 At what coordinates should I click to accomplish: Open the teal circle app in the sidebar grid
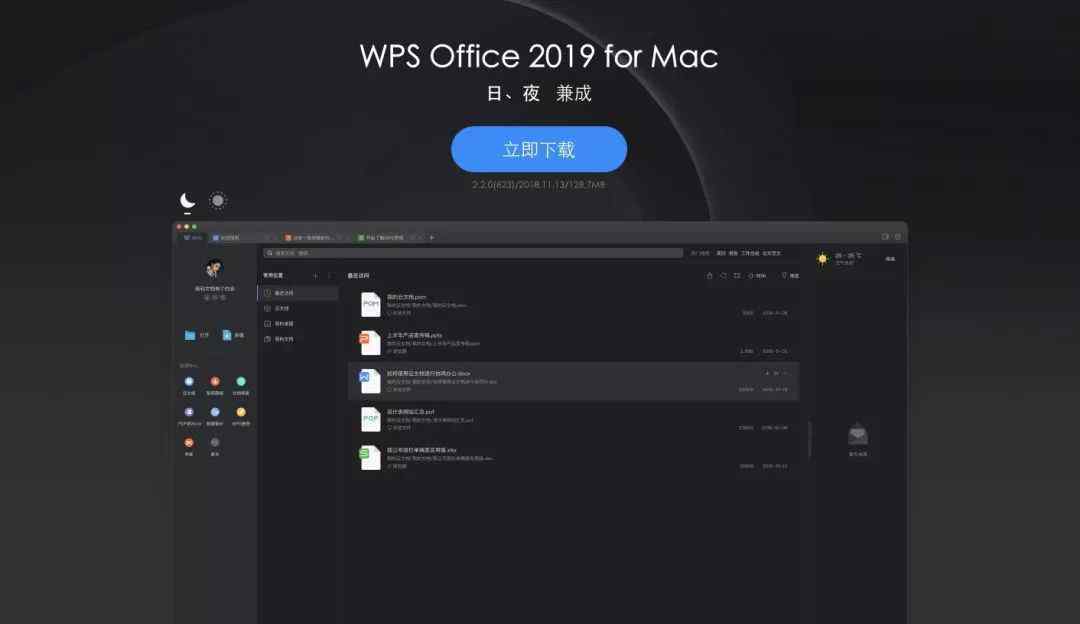[241, 382]
